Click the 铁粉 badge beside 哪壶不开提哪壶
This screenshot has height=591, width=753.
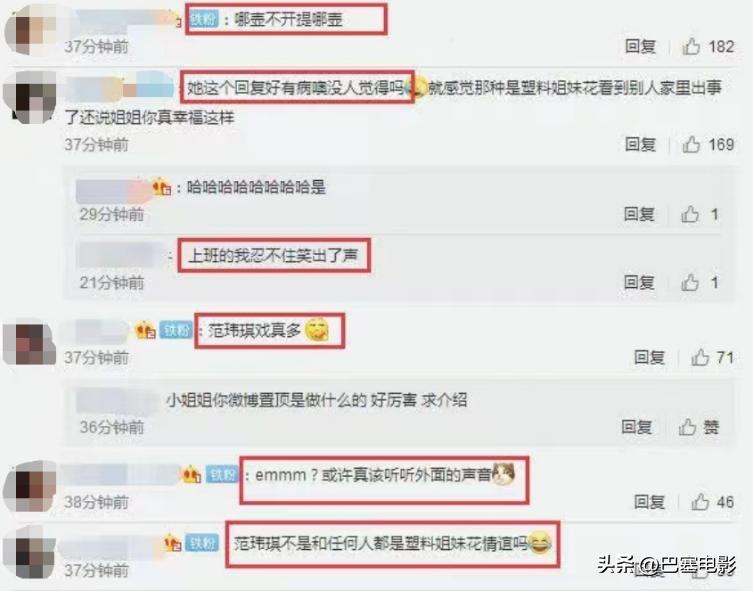click(x=204, y=19)
